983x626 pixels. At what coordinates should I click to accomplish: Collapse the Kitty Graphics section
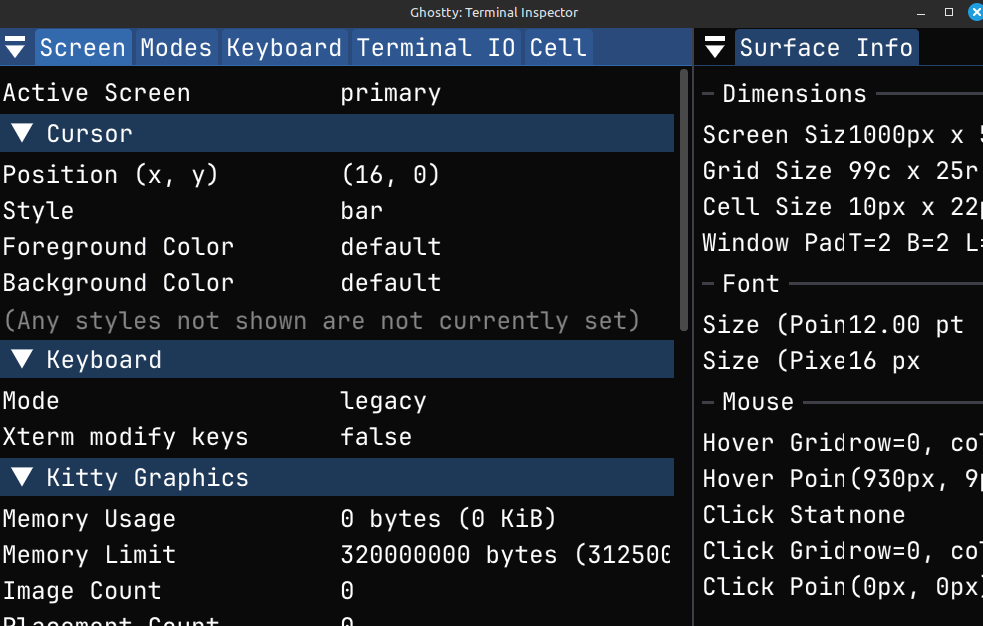point(21,477)
